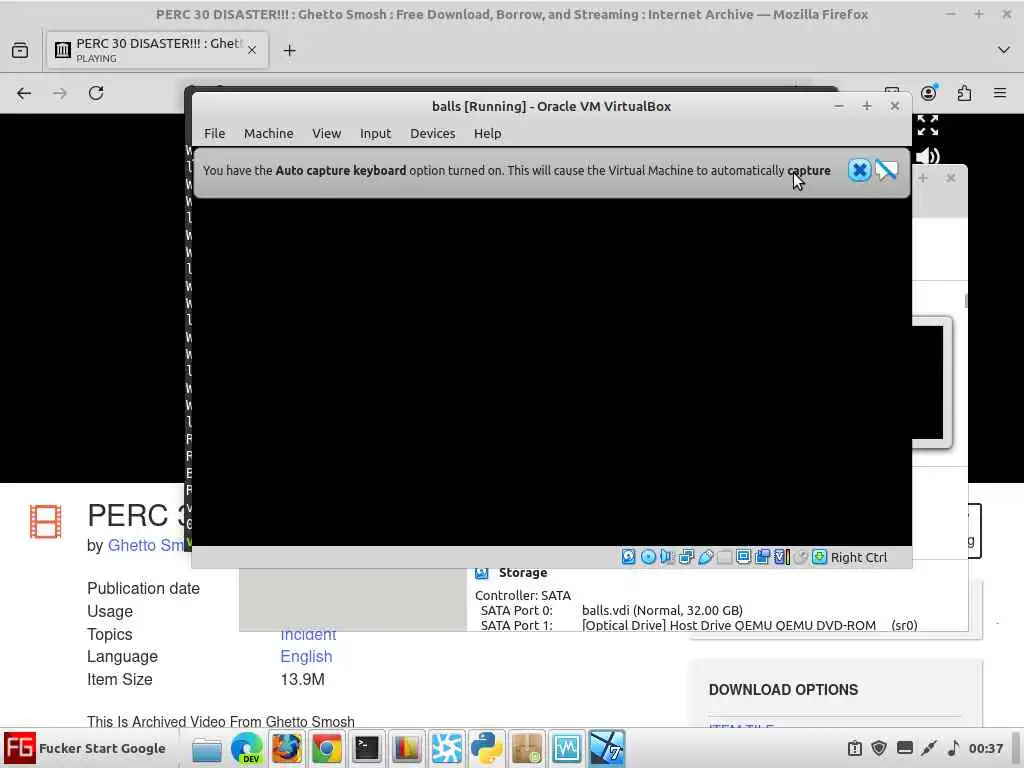
Task: Click the CPU virtualization status icon
Action: [x=782, y=557]
